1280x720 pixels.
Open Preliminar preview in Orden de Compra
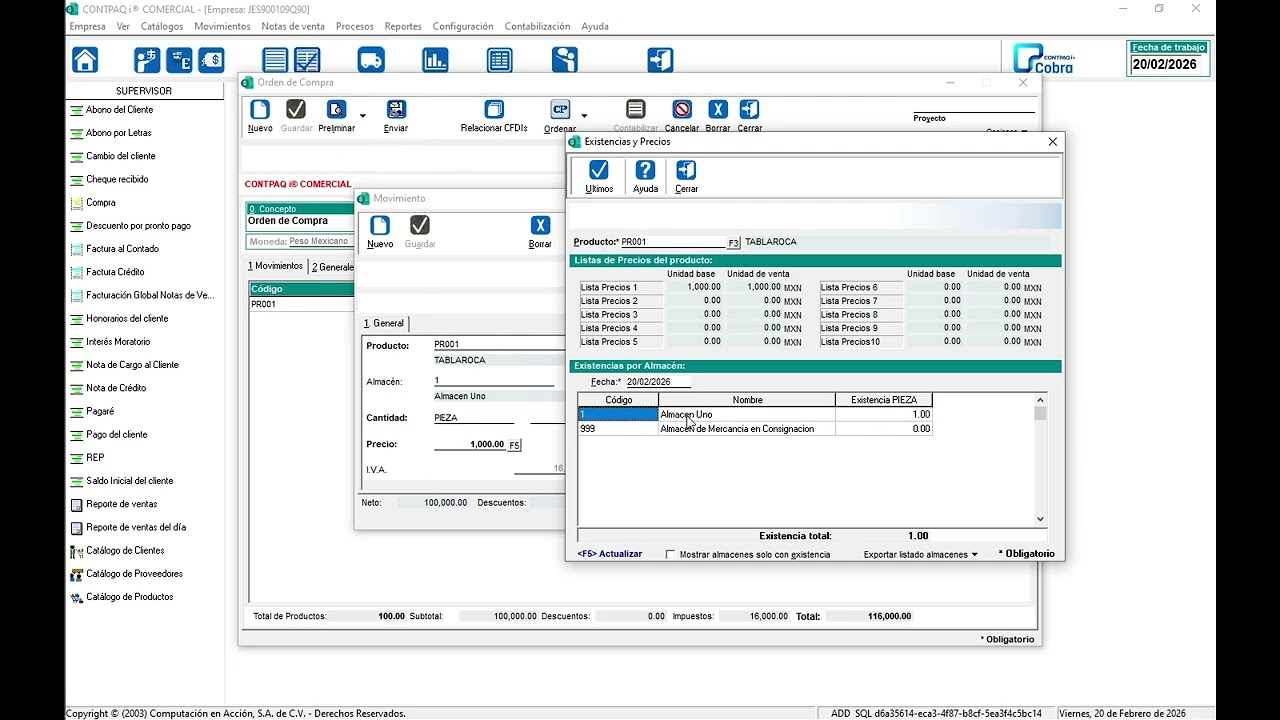click(x=336, y=116)
